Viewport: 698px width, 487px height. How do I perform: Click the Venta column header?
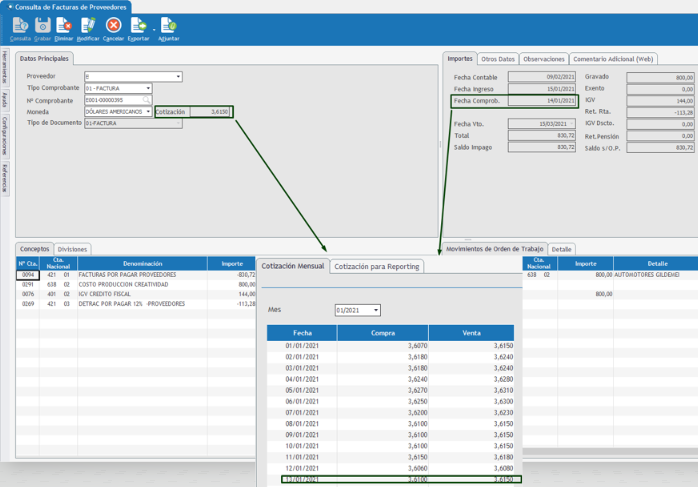pos(472,332)
